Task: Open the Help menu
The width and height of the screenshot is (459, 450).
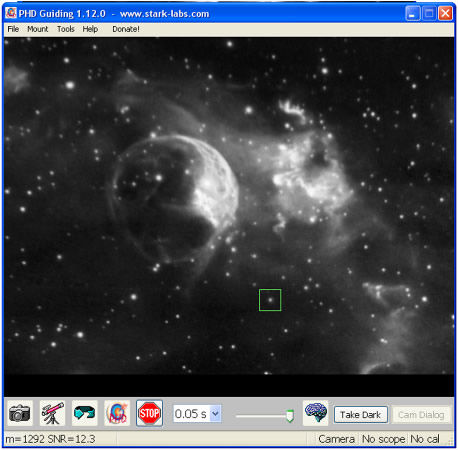Action: click(90, 29)
